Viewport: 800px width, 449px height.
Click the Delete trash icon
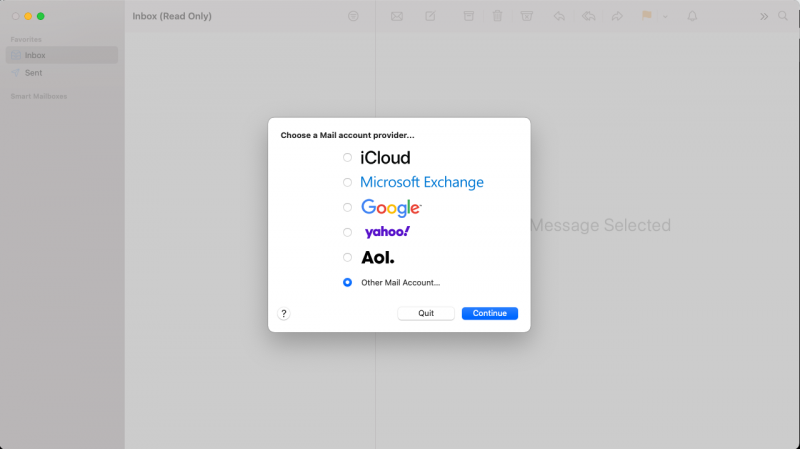[x=497, y=16]
